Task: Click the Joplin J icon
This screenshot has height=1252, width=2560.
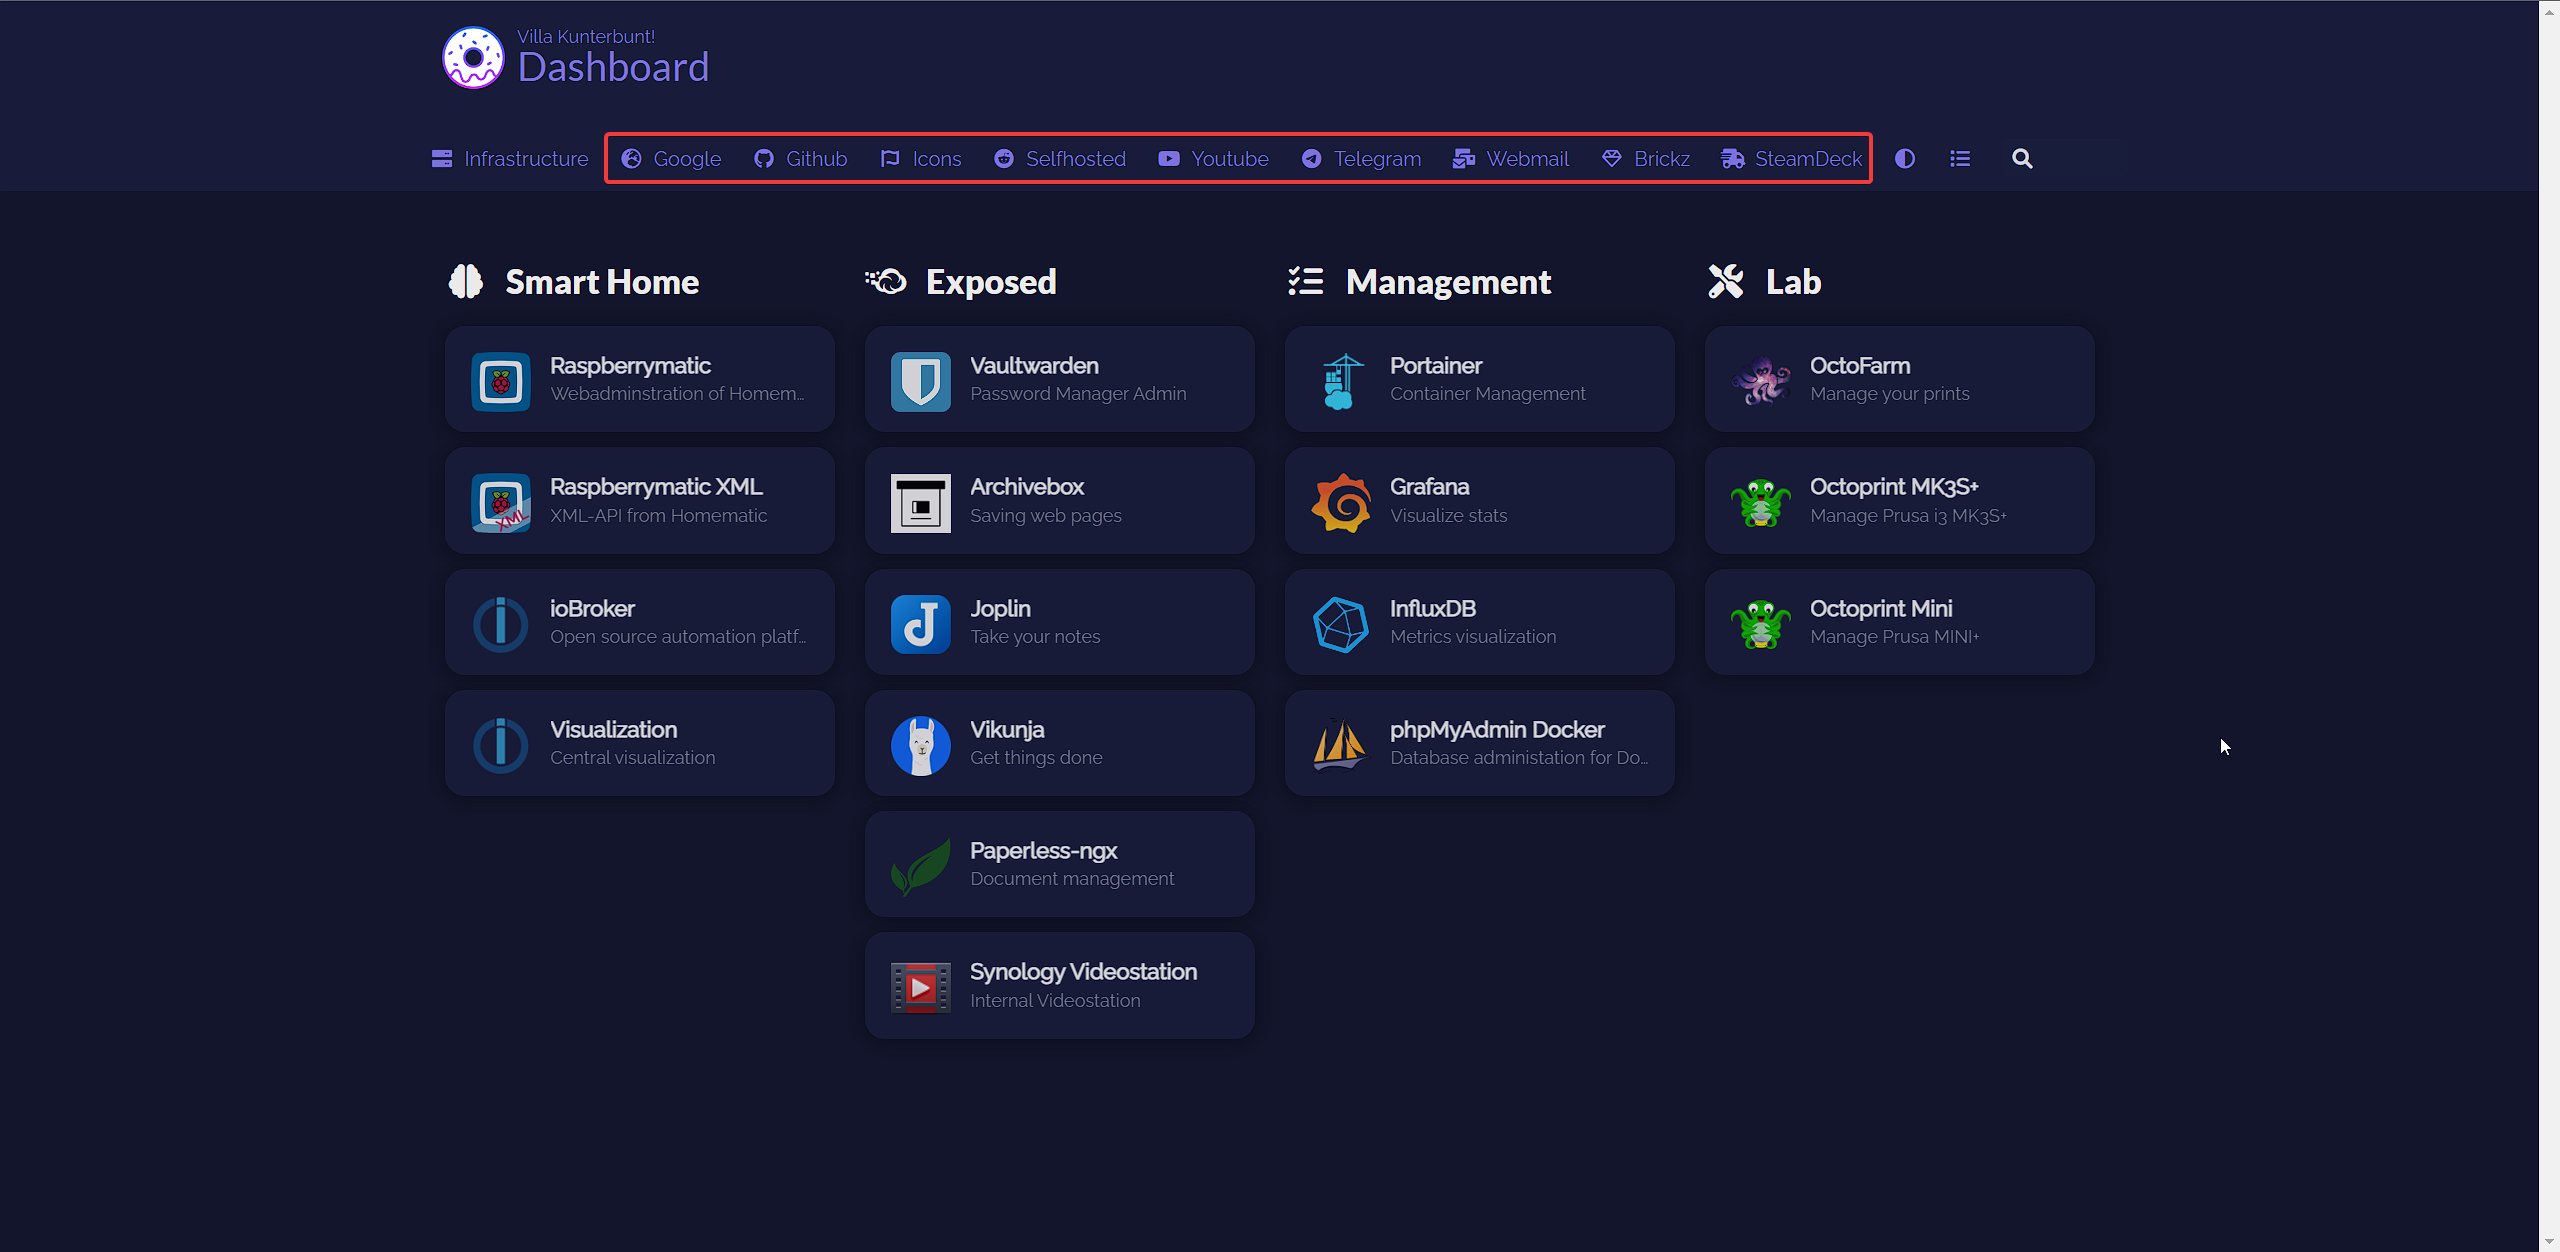Action: (920, 624)
